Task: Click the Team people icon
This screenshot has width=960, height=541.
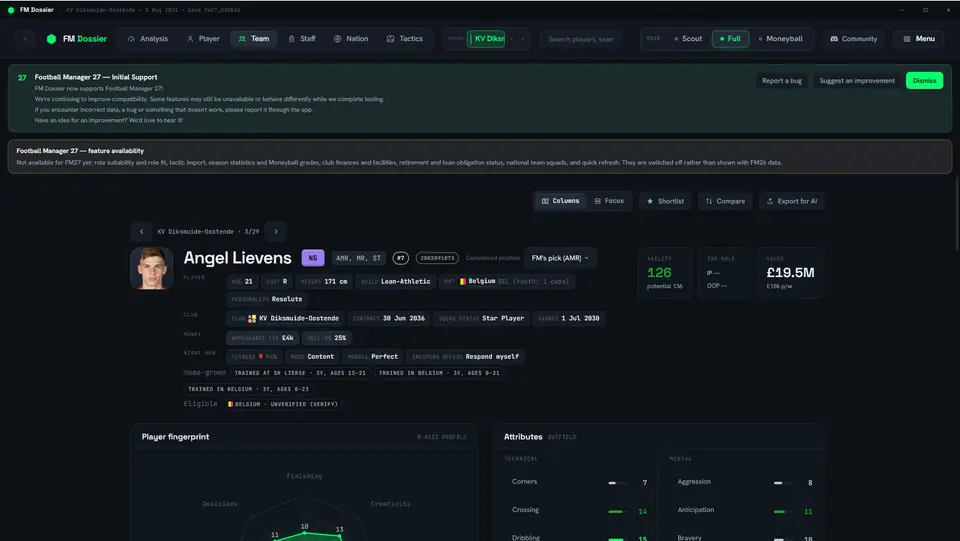Action: [242, 39]
